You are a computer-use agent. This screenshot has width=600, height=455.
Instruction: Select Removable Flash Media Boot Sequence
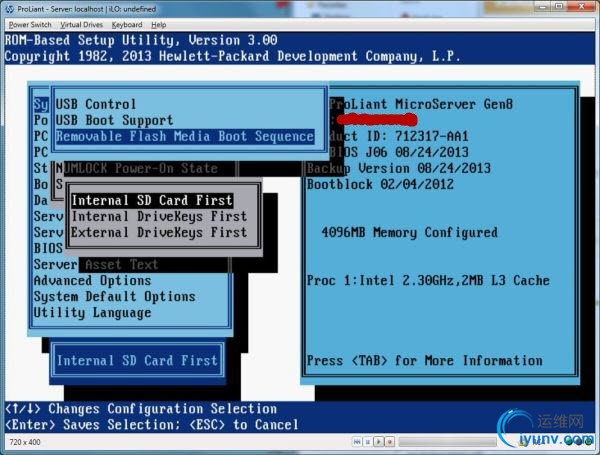click(185, 136)
